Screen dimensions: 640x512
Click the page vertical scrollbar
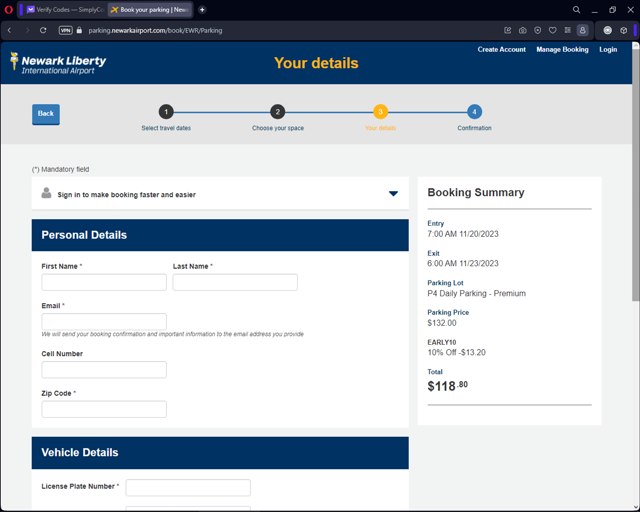tap(636, 176)
